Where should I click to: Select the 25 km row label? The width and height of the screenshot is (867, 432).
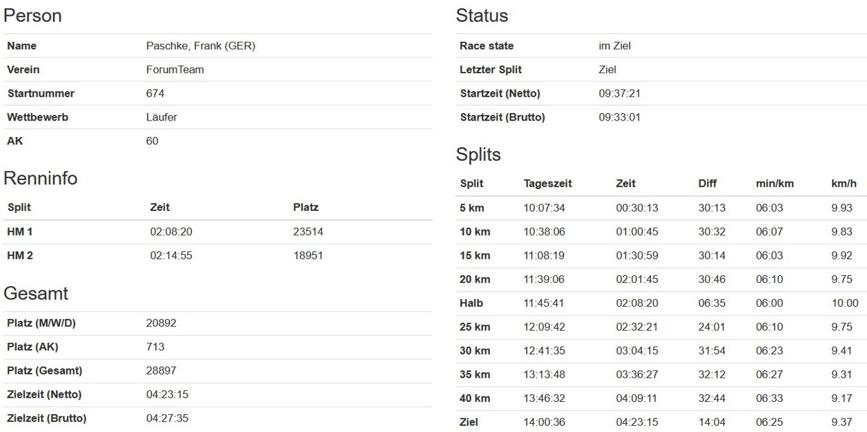tap(474, 327)
